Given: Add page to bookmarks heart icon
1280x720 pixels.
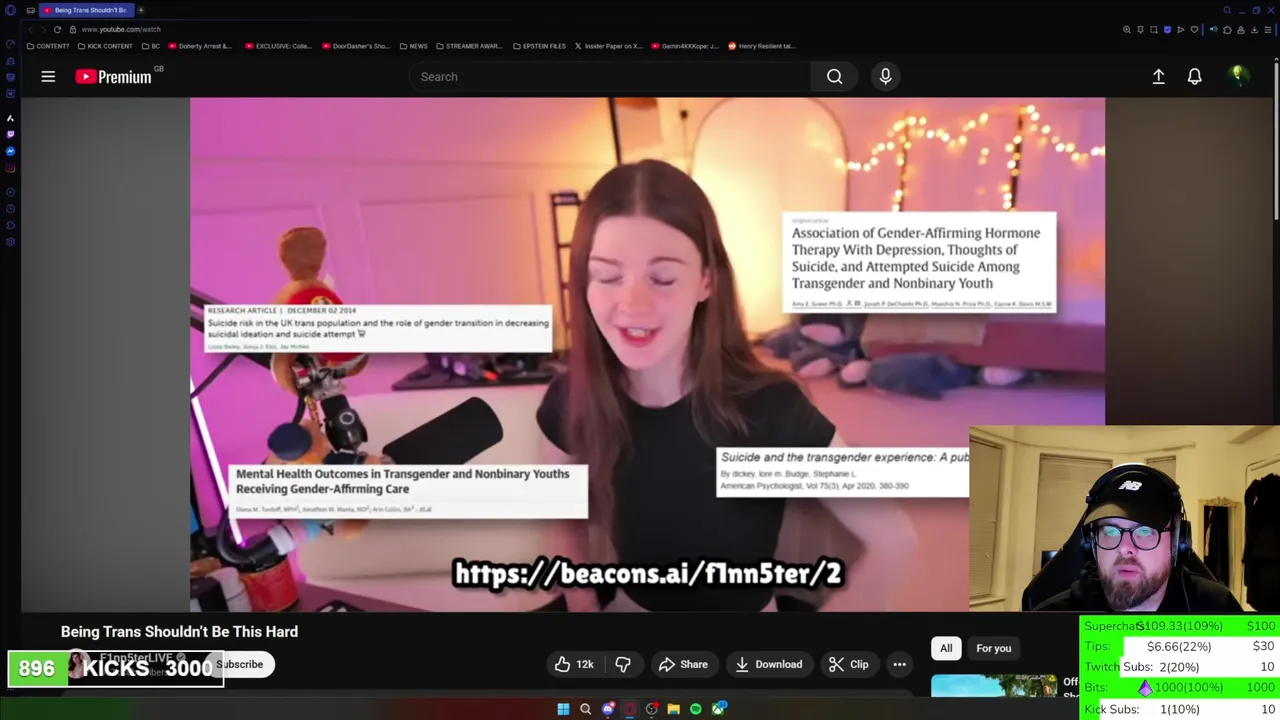Looking at the screenshot, I should (x=1194, y=30).
